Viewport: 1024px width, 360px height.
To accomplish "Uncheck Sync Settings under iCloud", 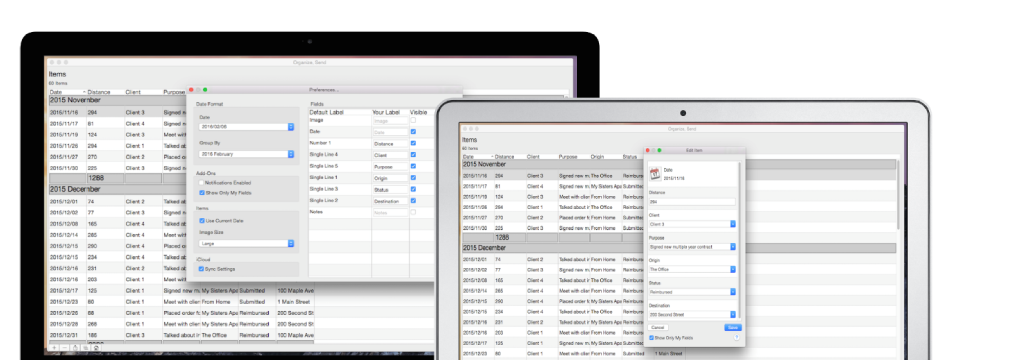I will pos(202,269).
